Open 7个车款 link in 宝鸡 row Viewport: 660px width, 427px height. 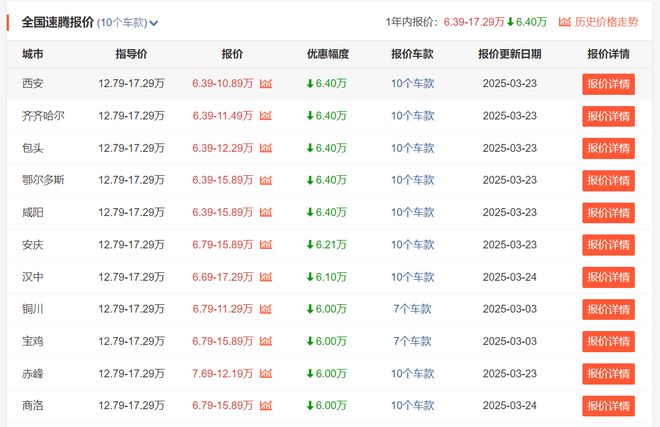point(412,341)
